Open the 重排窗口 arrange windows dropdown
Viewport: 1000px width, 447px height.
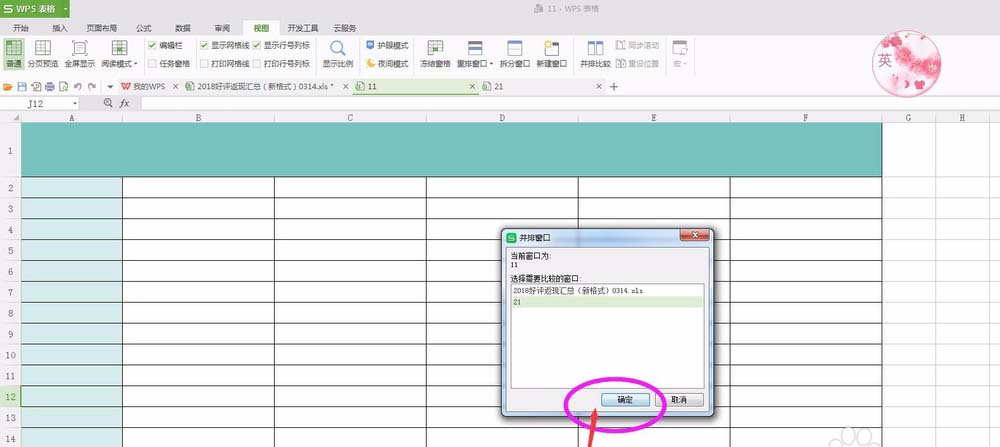[x=491, y=64]
